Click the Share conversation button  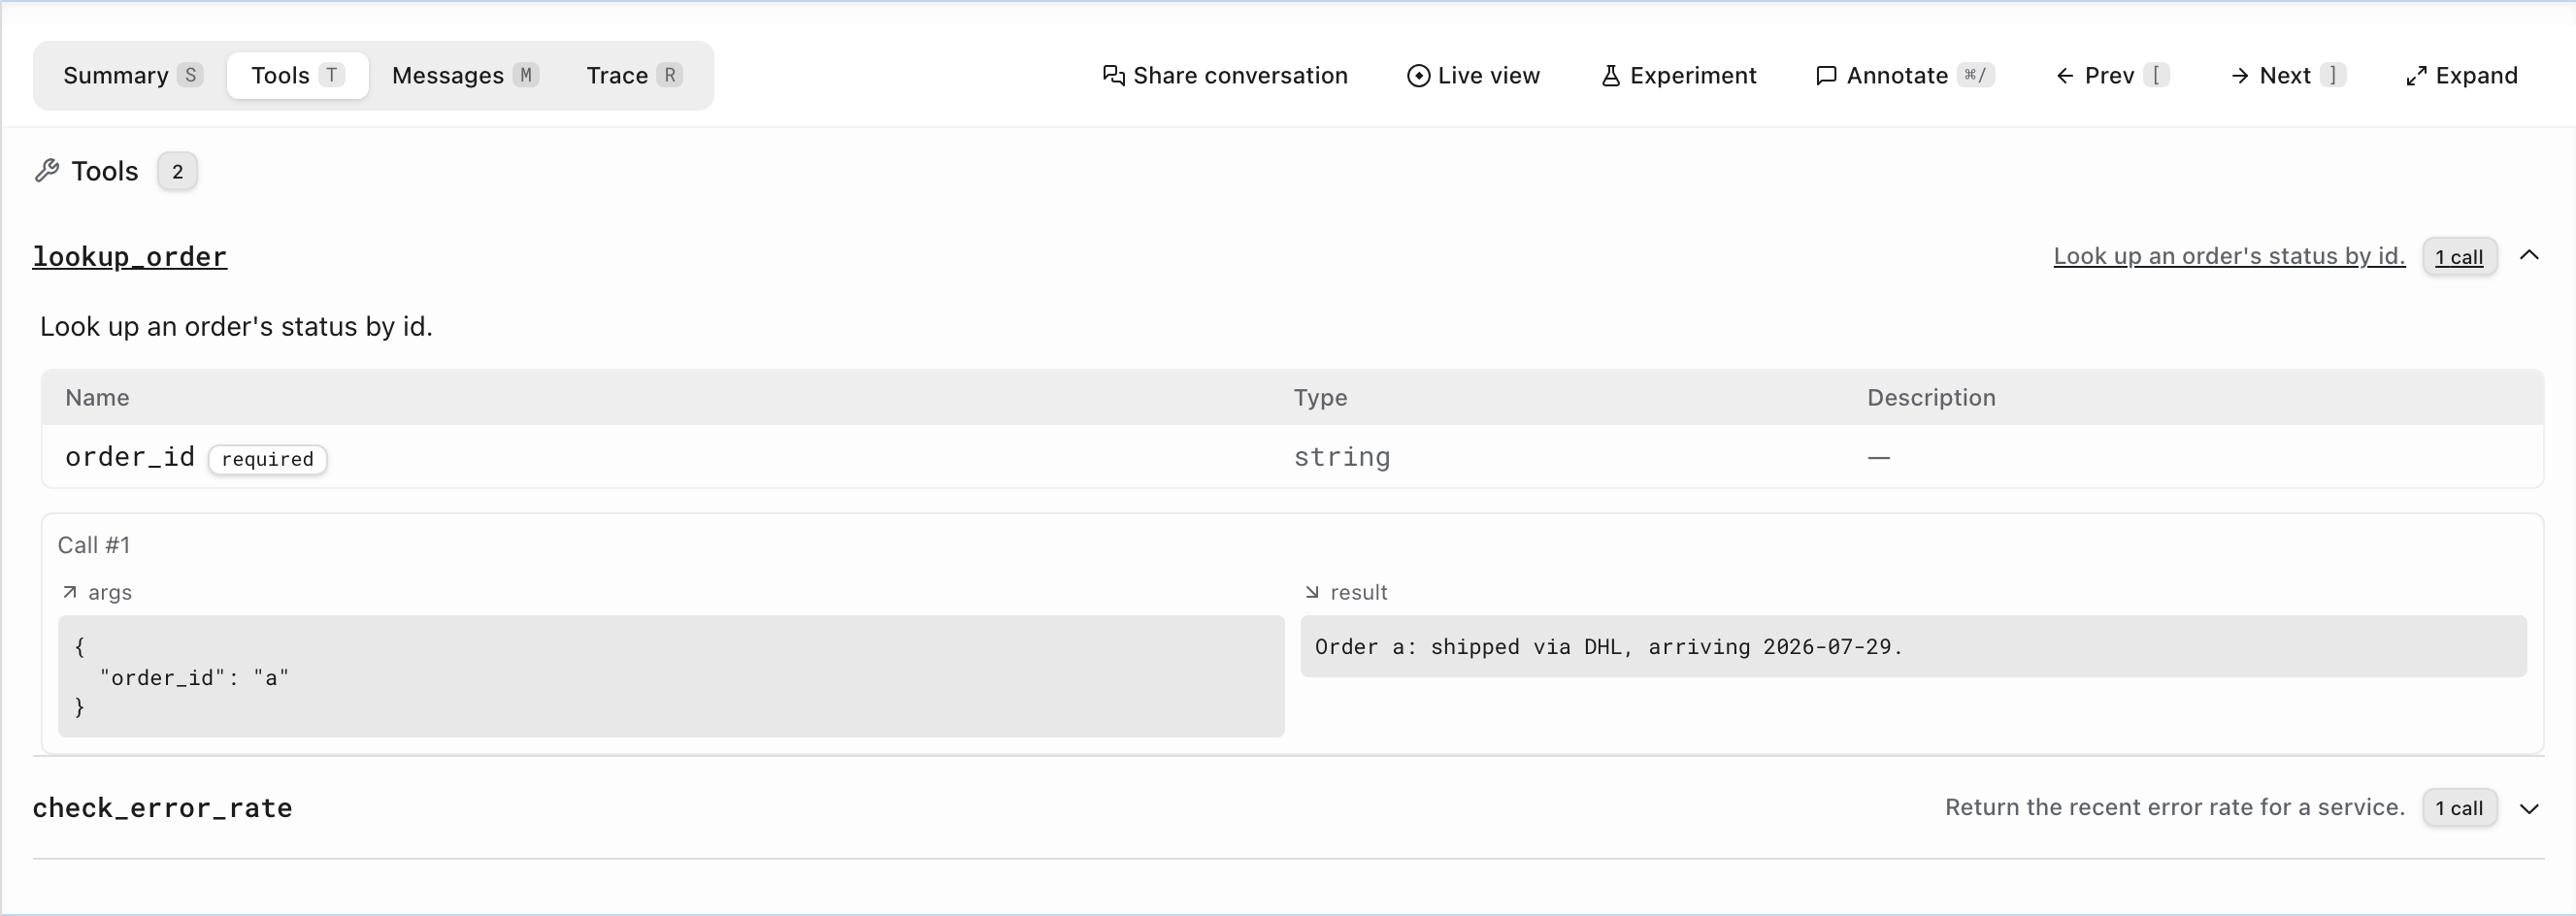tap(1225, 76)
